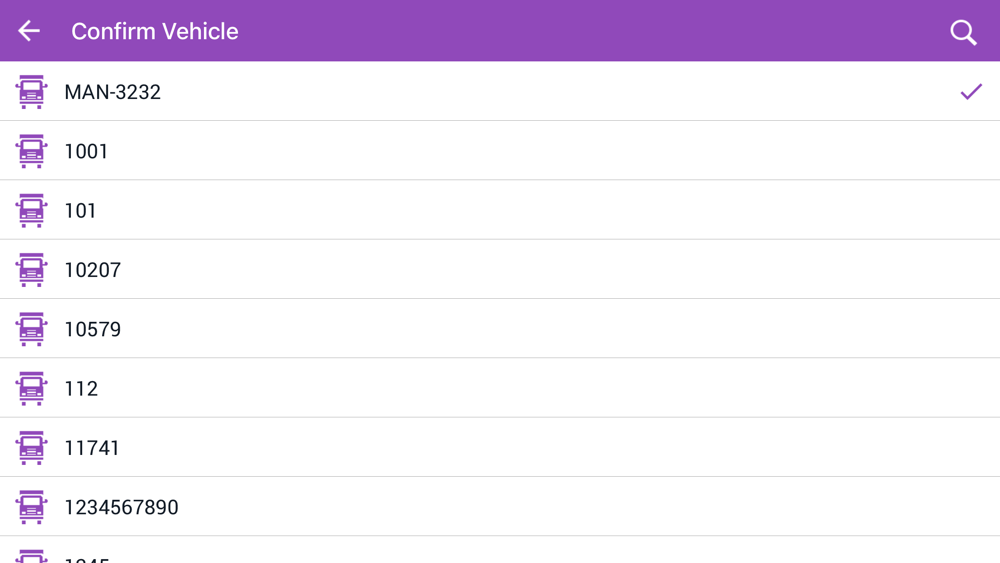This screenshot has height=563, width=1000.
Task: Select vehicle 1234567890
Action: pyautogui.click(x=121, y=507)
